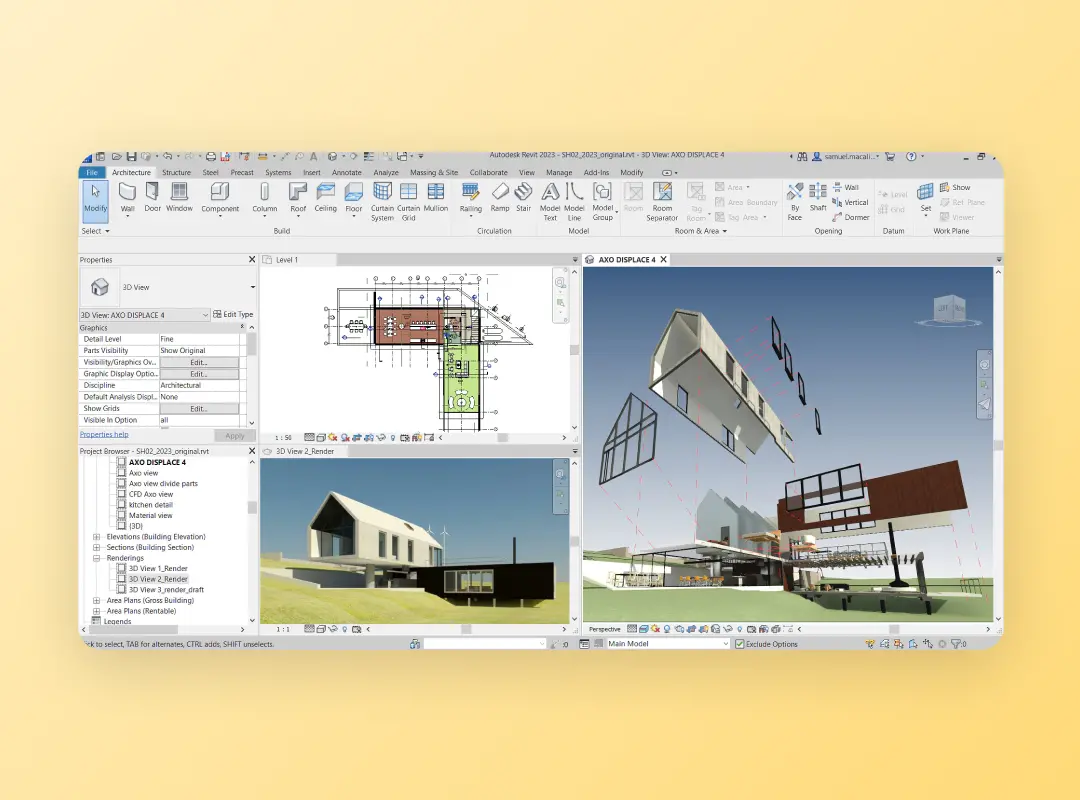1080x800 pixels.
Task: Open the Properties help link
Action: point(104,434)
